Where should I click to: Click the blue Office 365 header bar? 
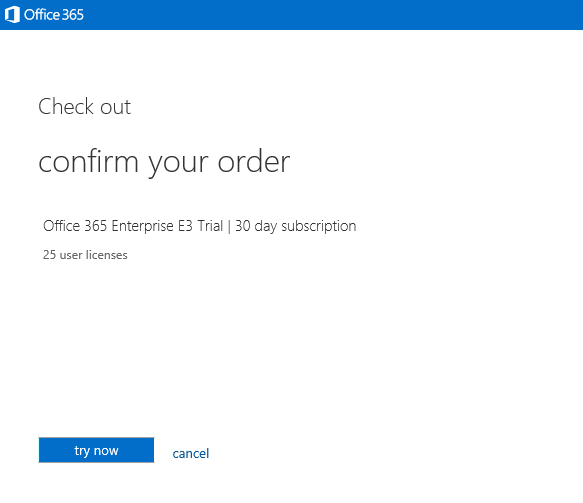click(292, 15)
